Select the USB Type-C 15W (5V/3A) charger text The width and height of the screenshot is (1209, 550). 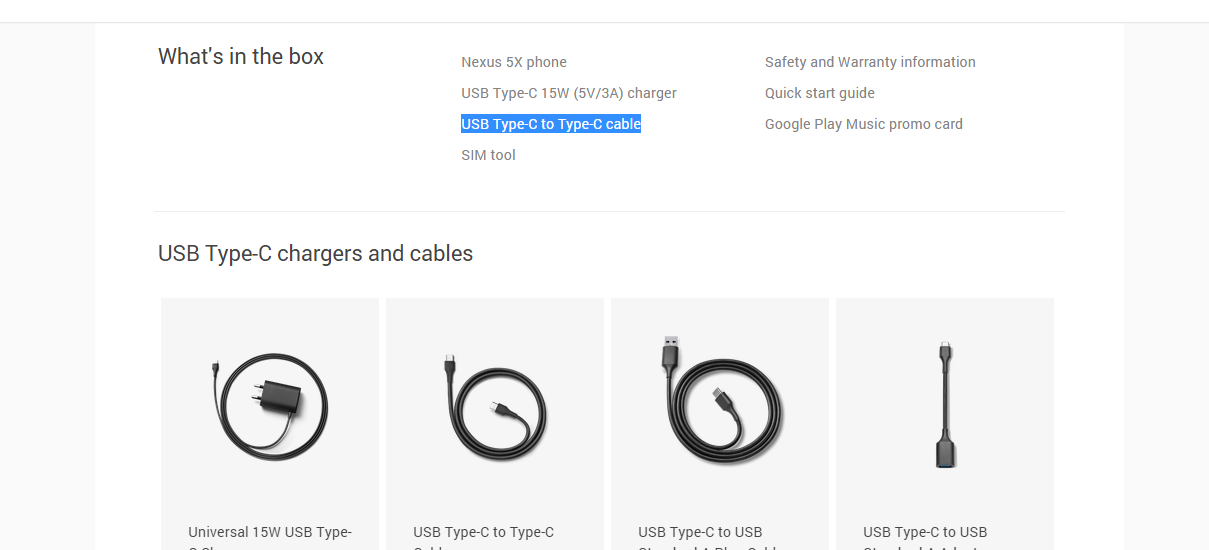pos(569,93)
